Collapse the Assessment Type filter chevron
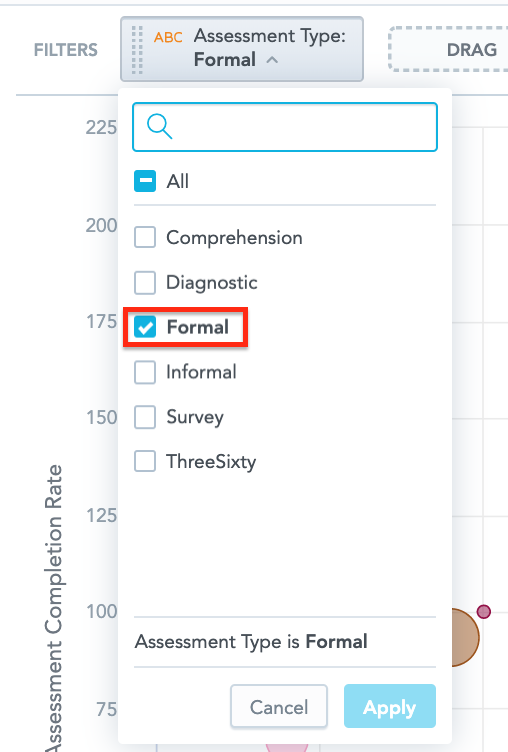Image resolution: width=508 pixels, height=752 pixels. click(x=272, y=60)
